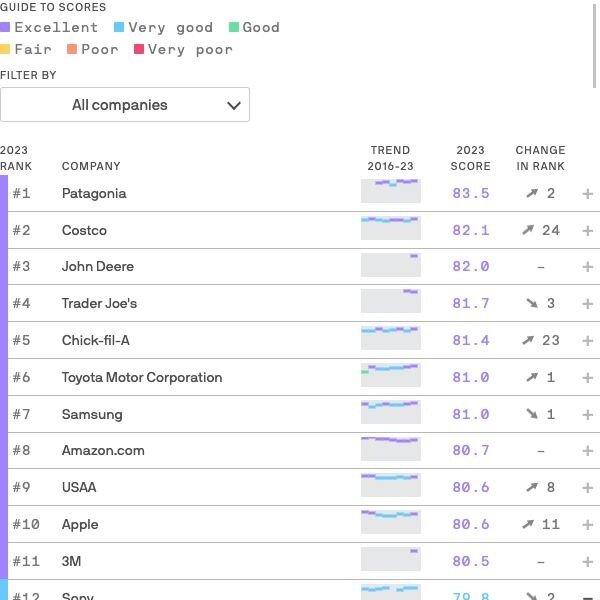Click the Change in Rank column header
600x600 pixels.
point(540,158)
